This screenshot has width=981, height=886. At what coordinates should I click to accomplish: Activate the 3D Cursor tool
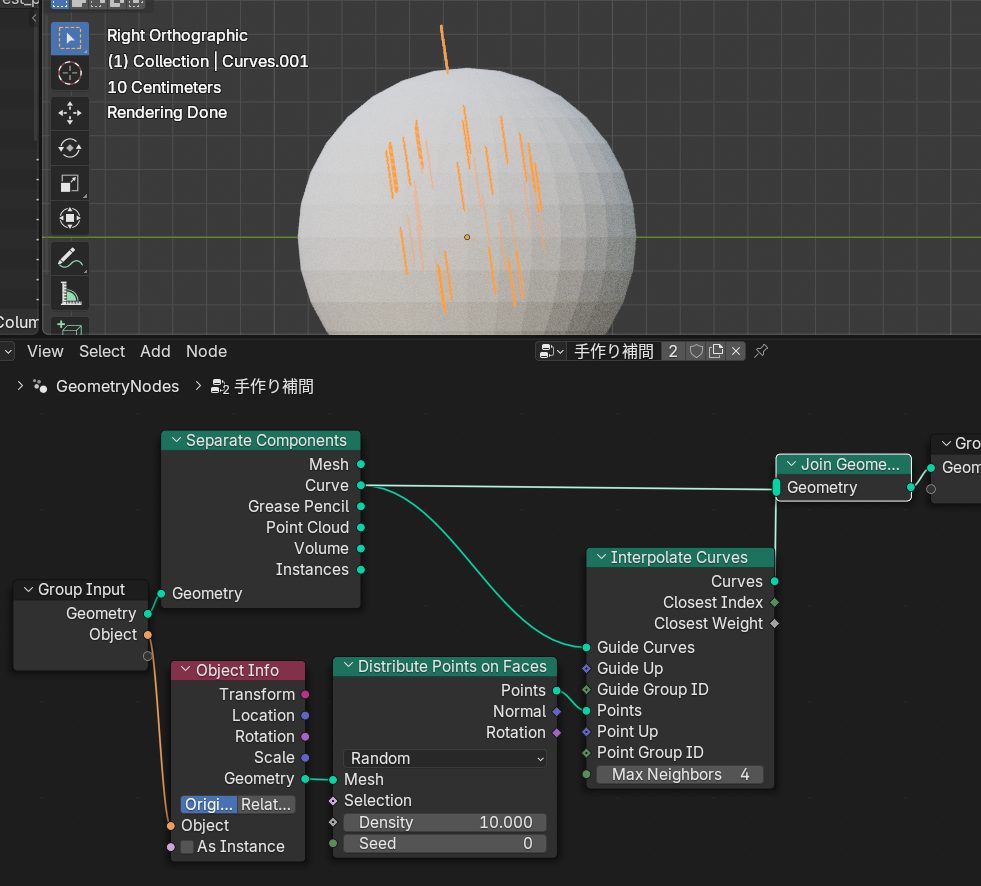click(69, 73)
